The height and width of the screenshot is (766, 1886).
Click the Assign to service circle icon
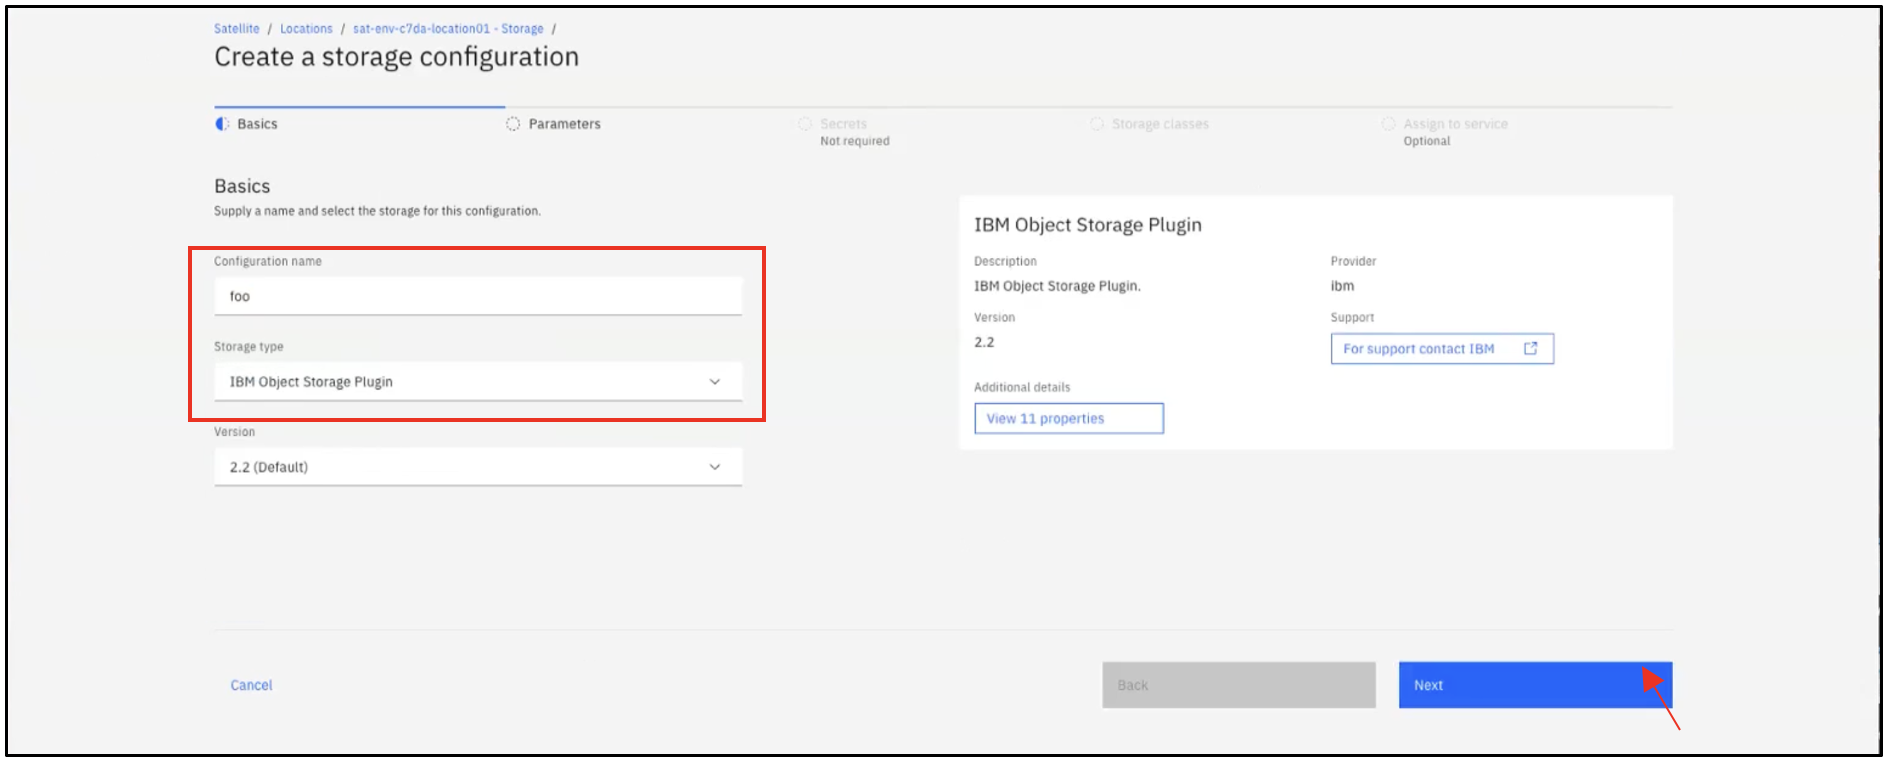click(x=1388, y=124)
